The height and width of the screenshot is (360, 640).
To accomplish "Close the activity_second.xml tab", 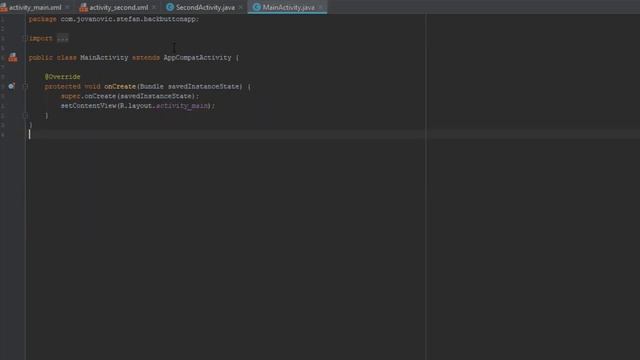I will click(153, 7).
